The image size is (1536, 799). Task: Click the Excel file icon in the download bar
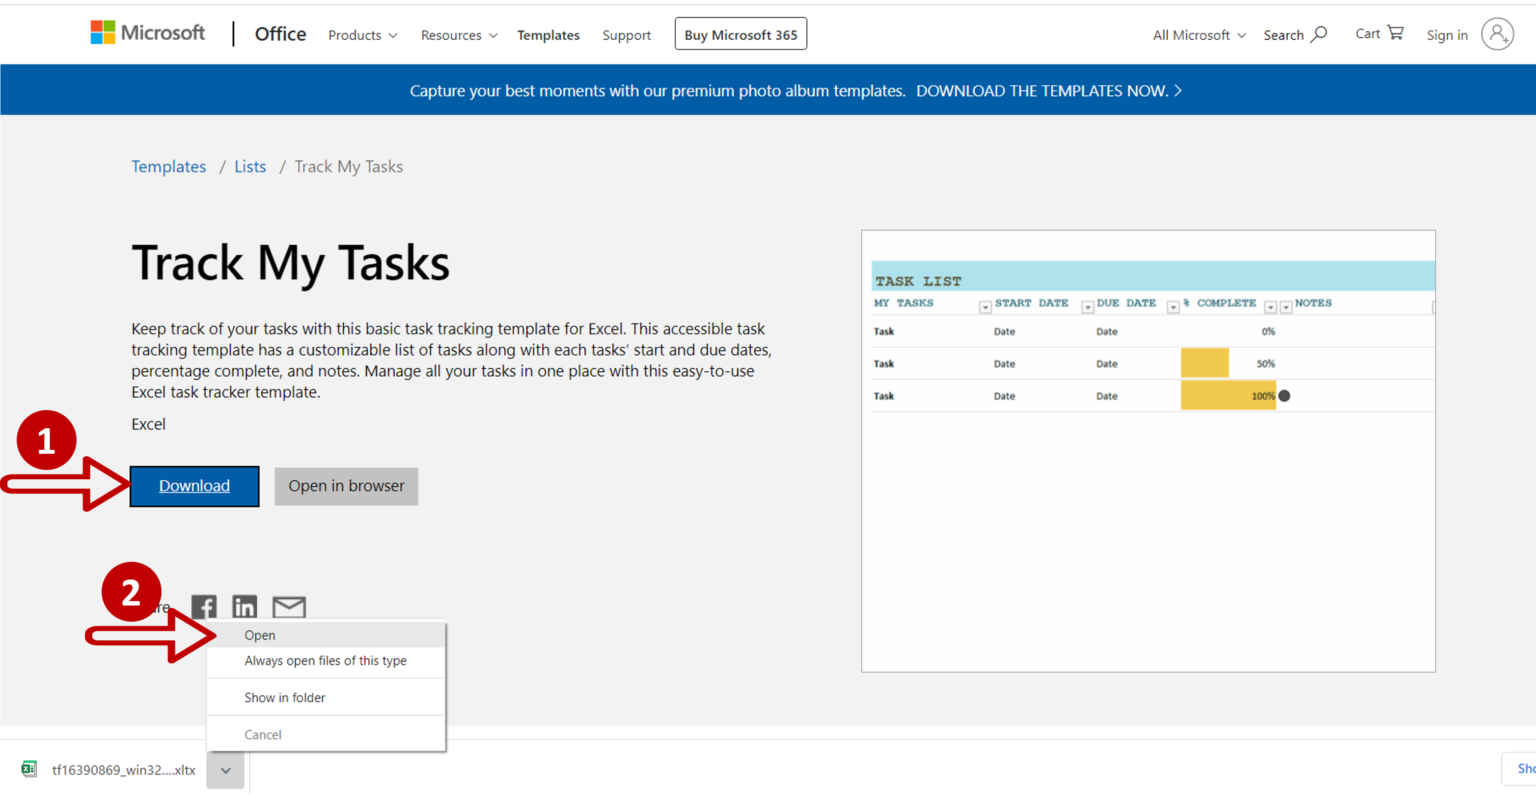[29, 769]
